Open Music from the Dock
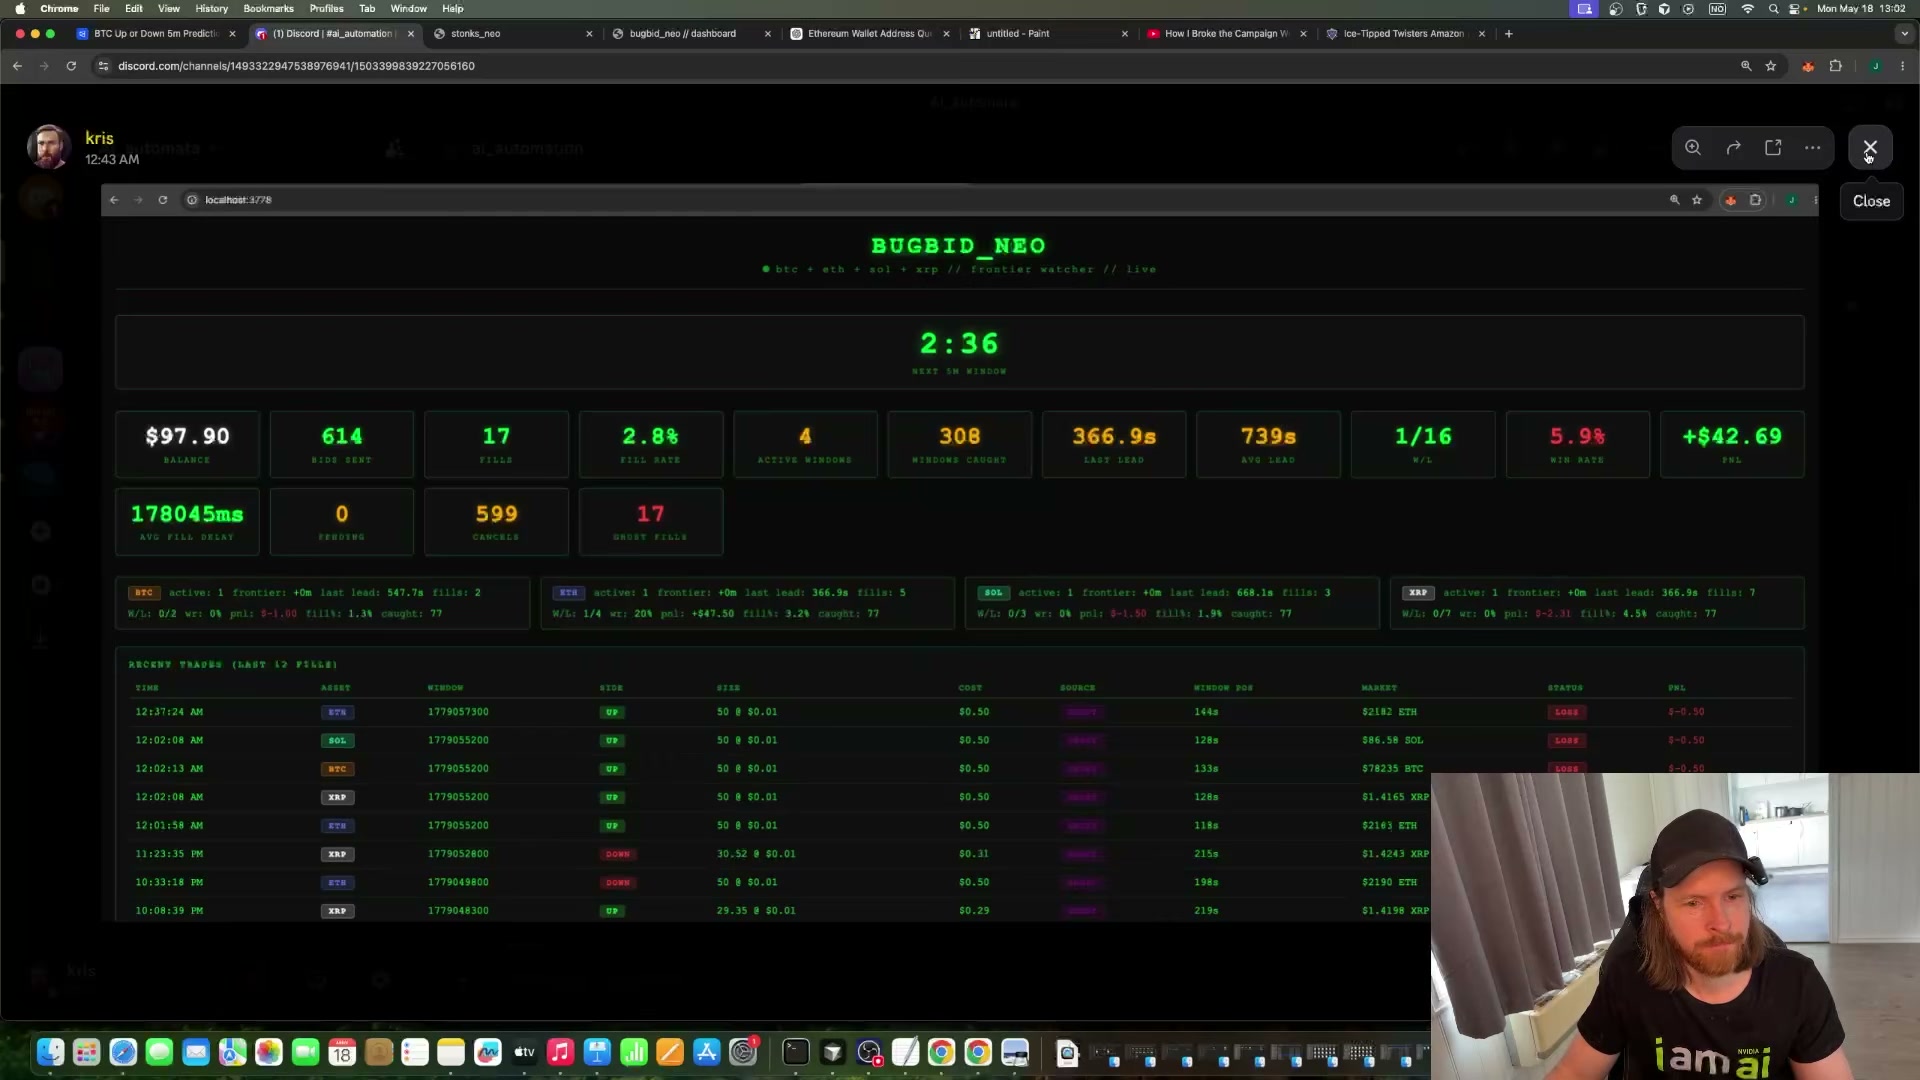The image size is (1920, 1080). [560, 1052]
